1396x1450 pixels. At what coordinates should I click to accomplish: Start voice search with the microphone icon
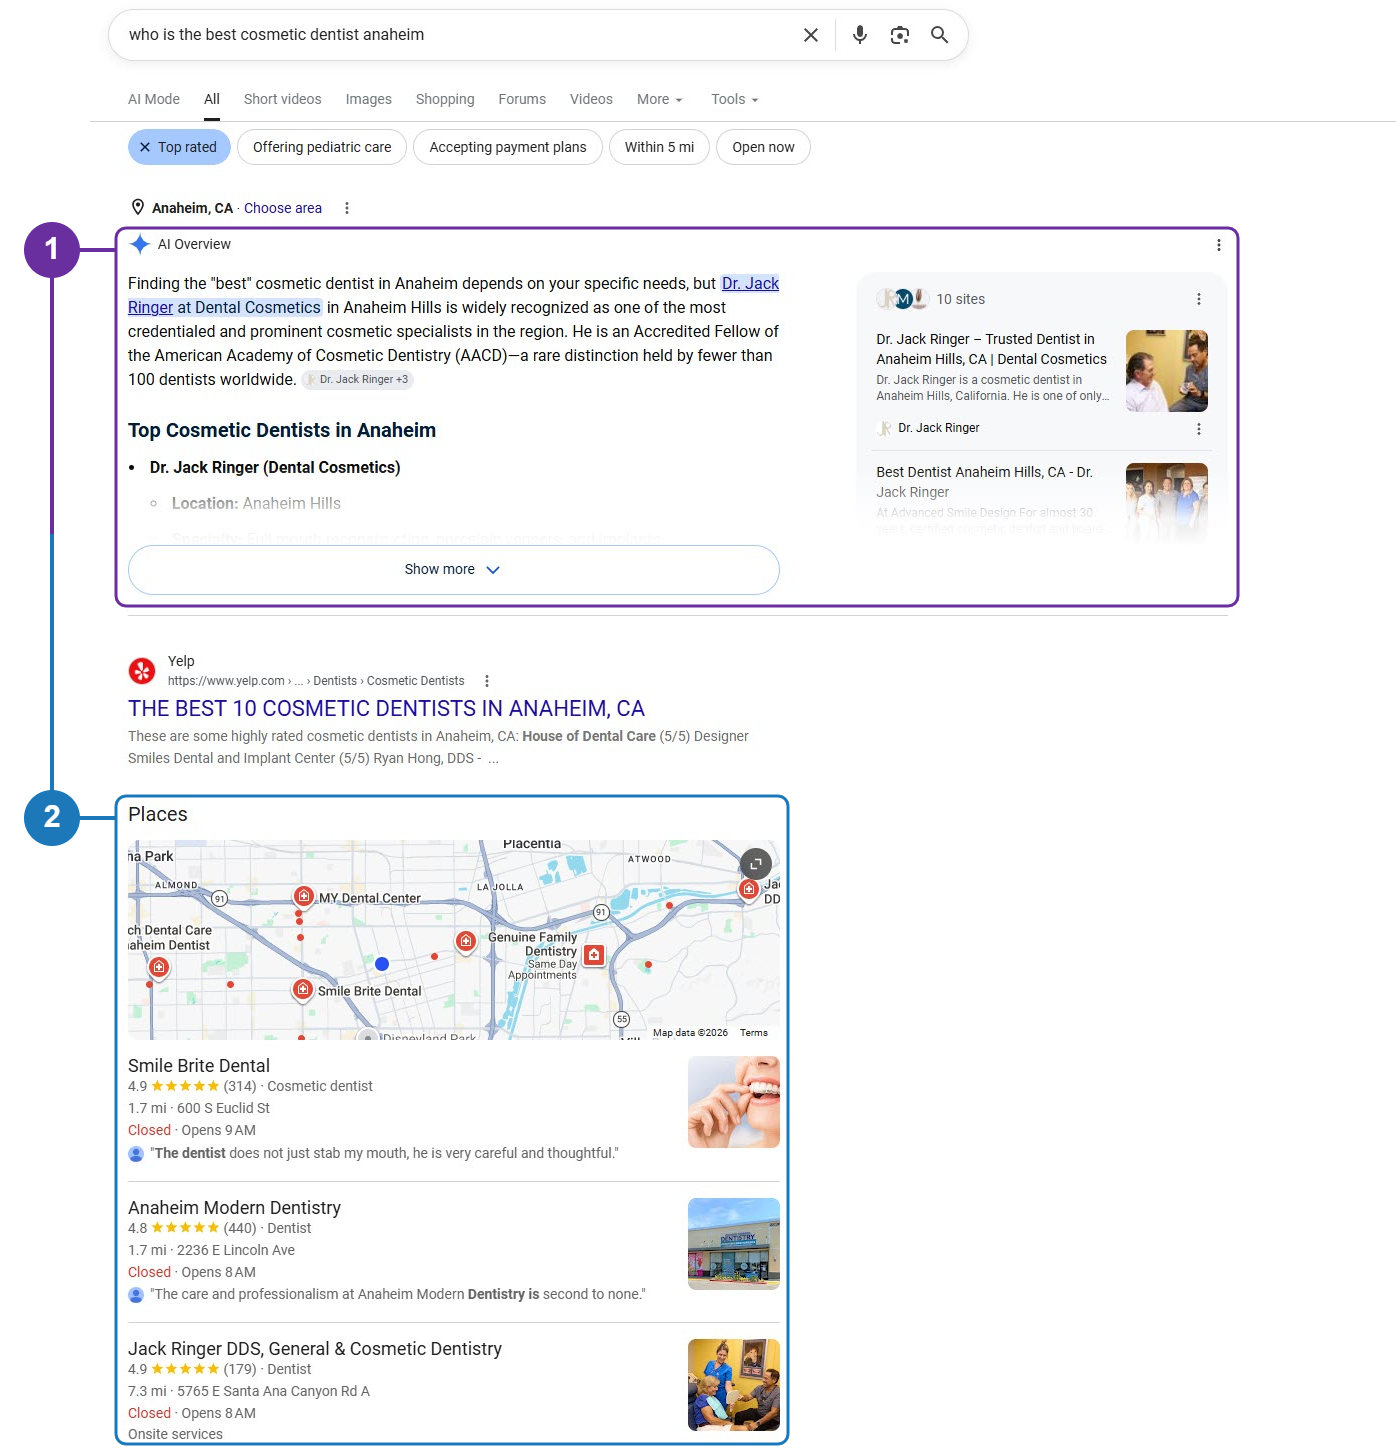click(x=860, y=35)
